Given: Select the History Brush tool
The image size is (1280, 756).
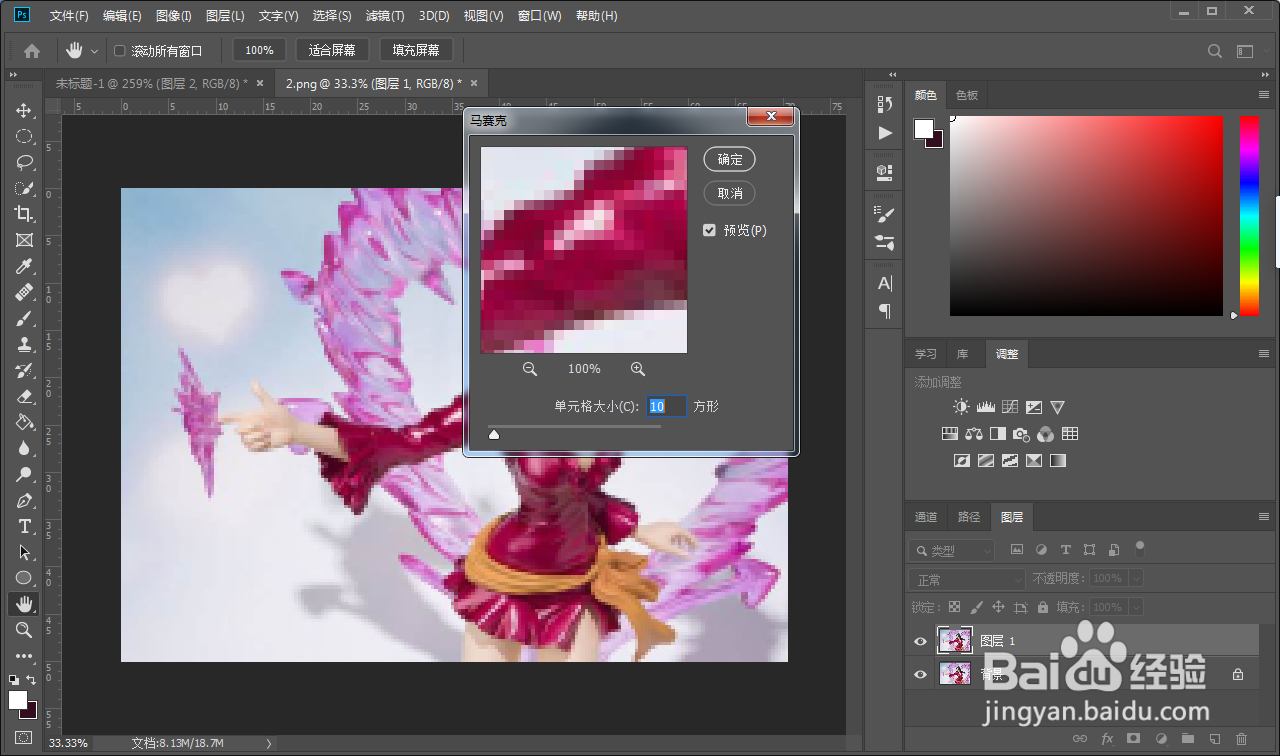Looking at the screenshot, I should click(x=24, y=370).
